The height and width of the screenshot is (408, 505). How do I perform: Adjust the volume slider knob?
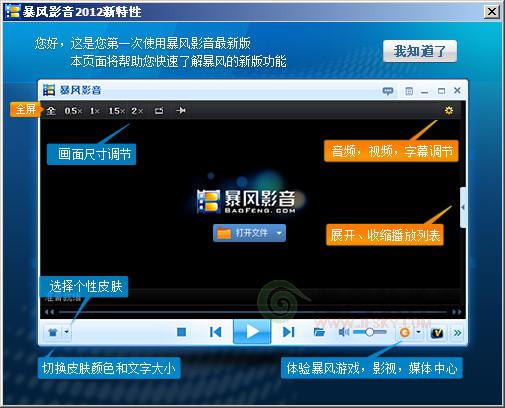[369, 332]
